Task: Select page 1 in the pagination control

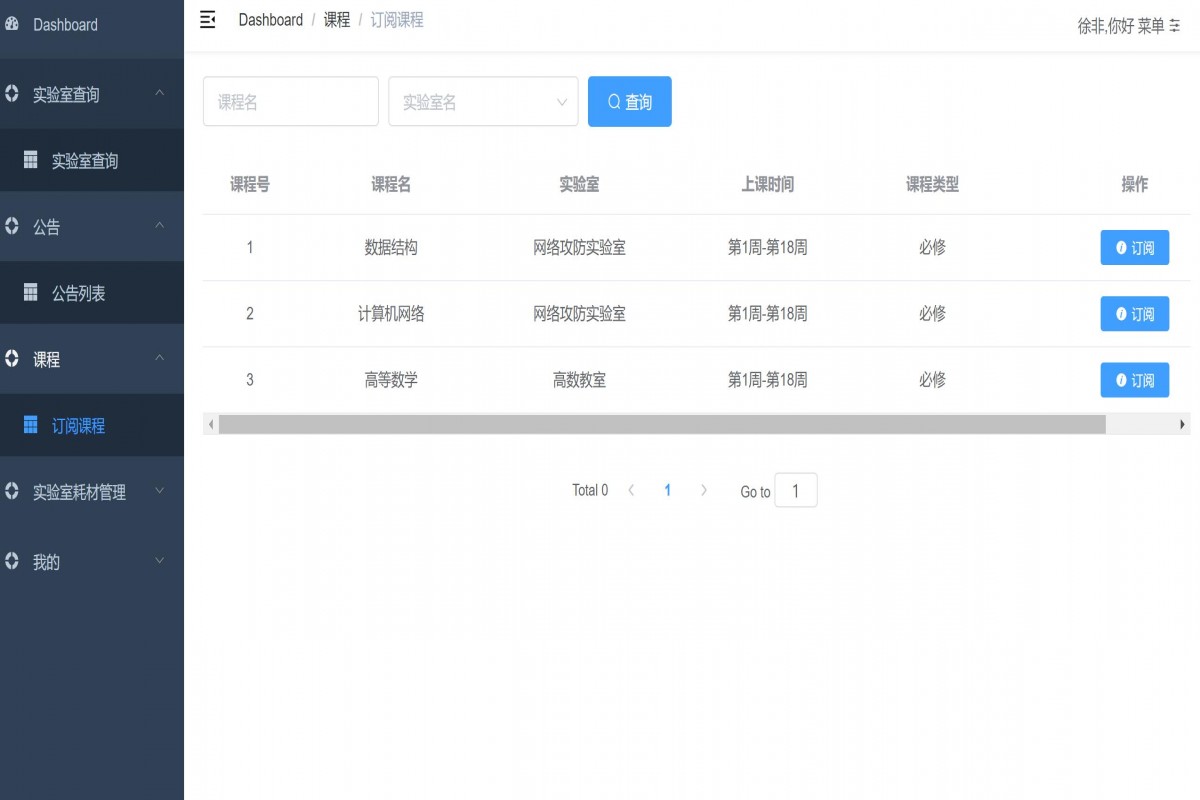Action: pos(668,490)
